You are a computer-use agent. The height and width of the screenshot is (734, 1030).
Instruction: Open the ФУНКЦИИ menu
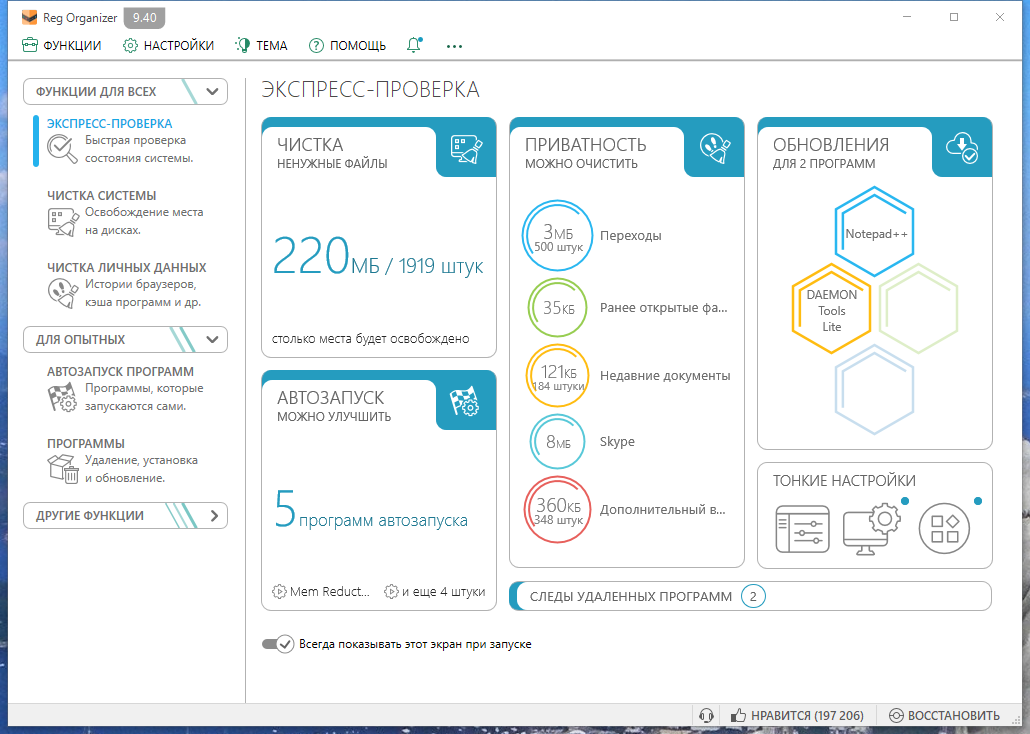[62, 45]
